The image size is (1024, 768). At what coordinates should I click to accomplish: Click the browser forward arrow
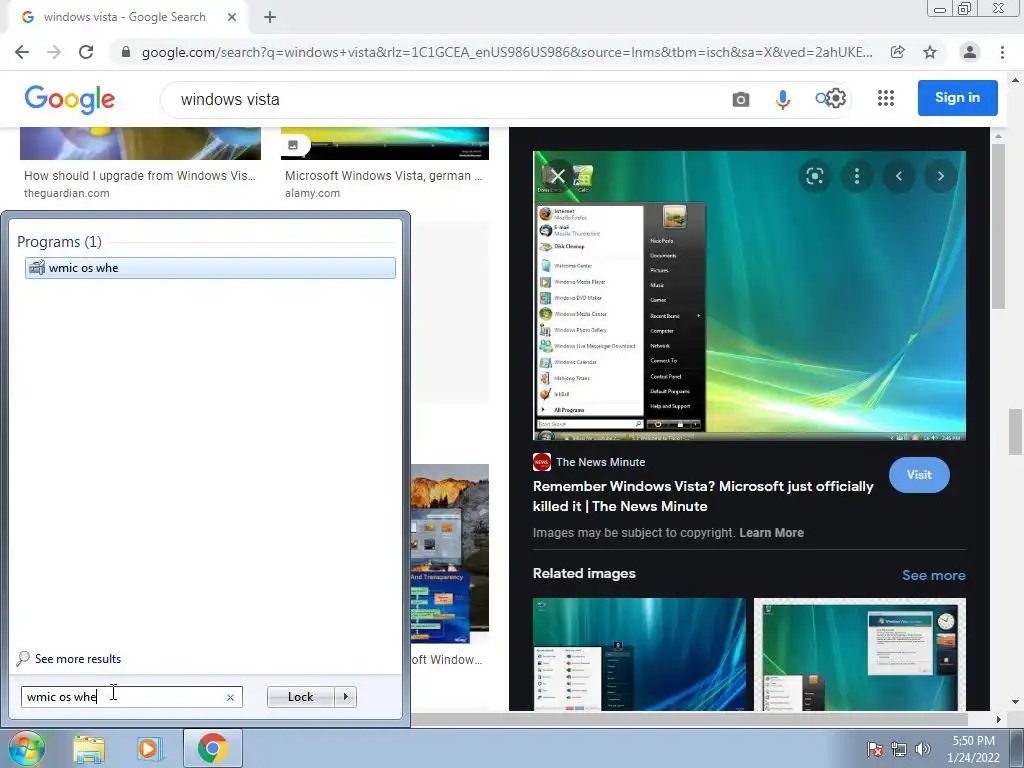pos(54,52)
